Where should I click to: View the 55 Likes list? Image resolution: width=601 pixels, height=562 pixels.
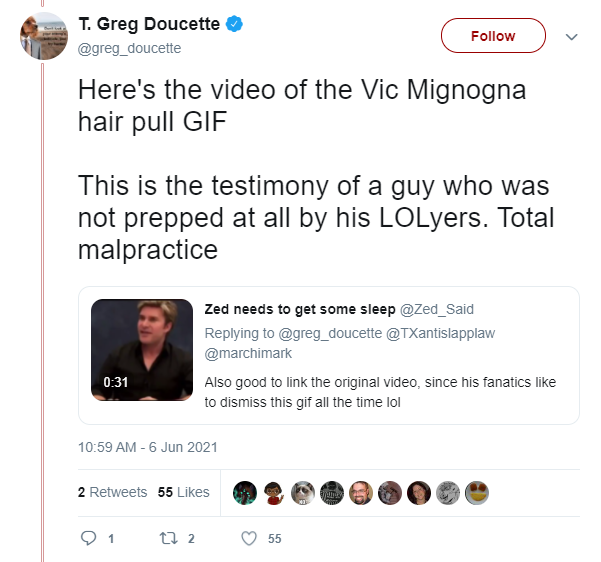point(184,492)
